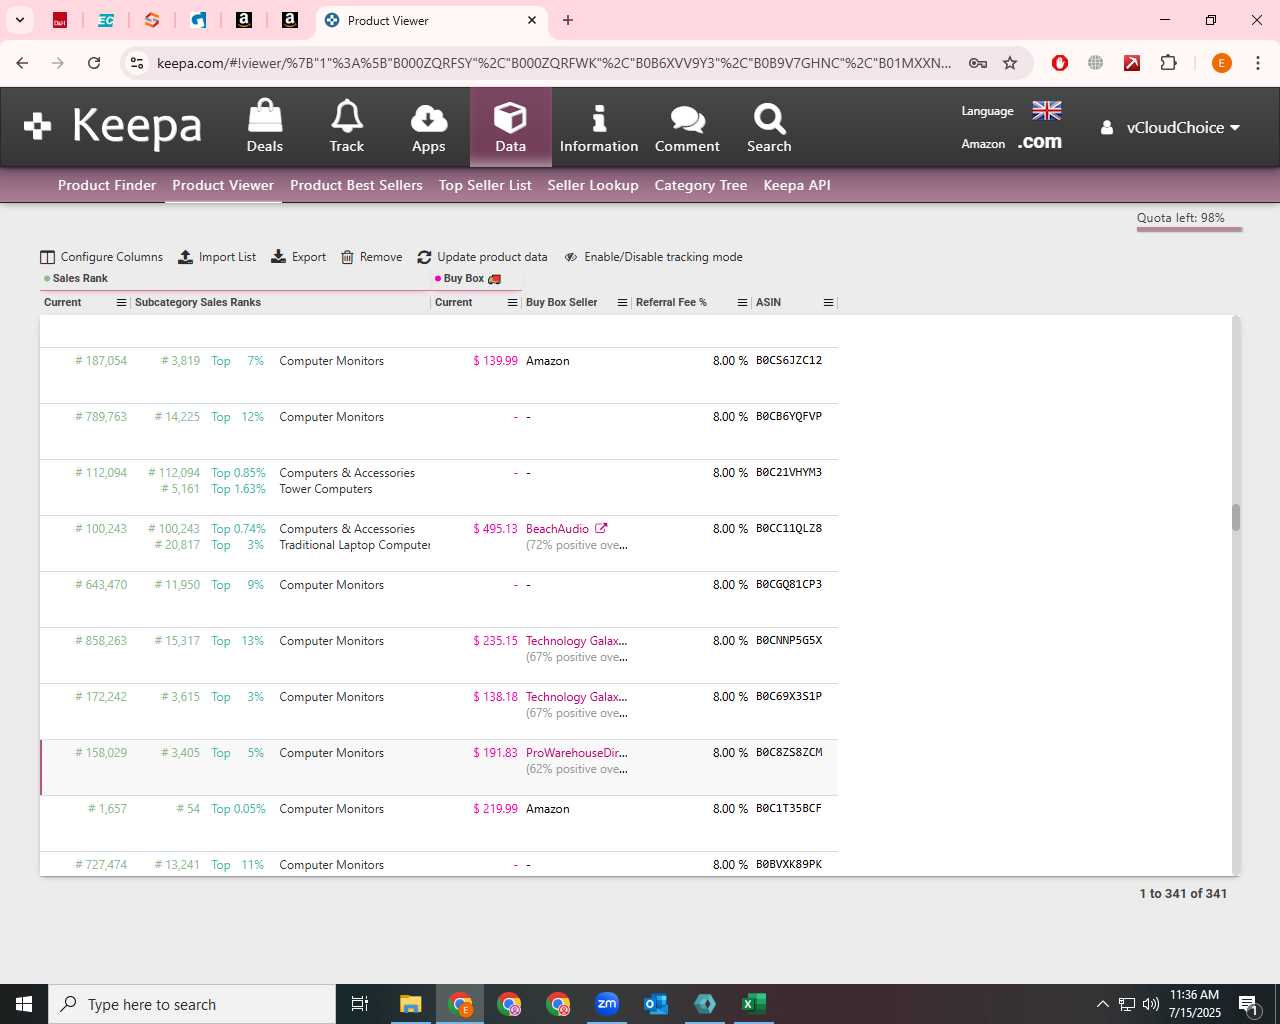Click Tower Computers subcategory text

326,489
